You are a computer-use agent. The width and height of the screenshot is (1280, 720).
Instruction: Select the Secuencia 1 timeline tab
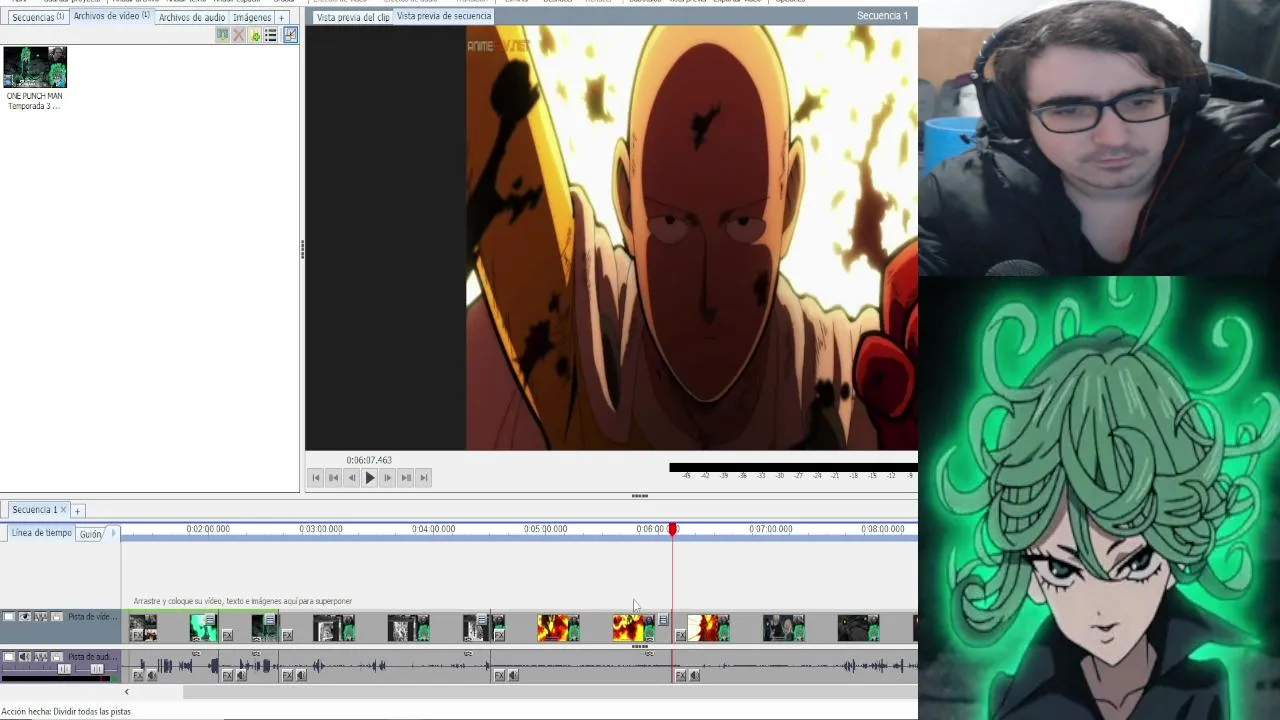(x=34, y=510)
